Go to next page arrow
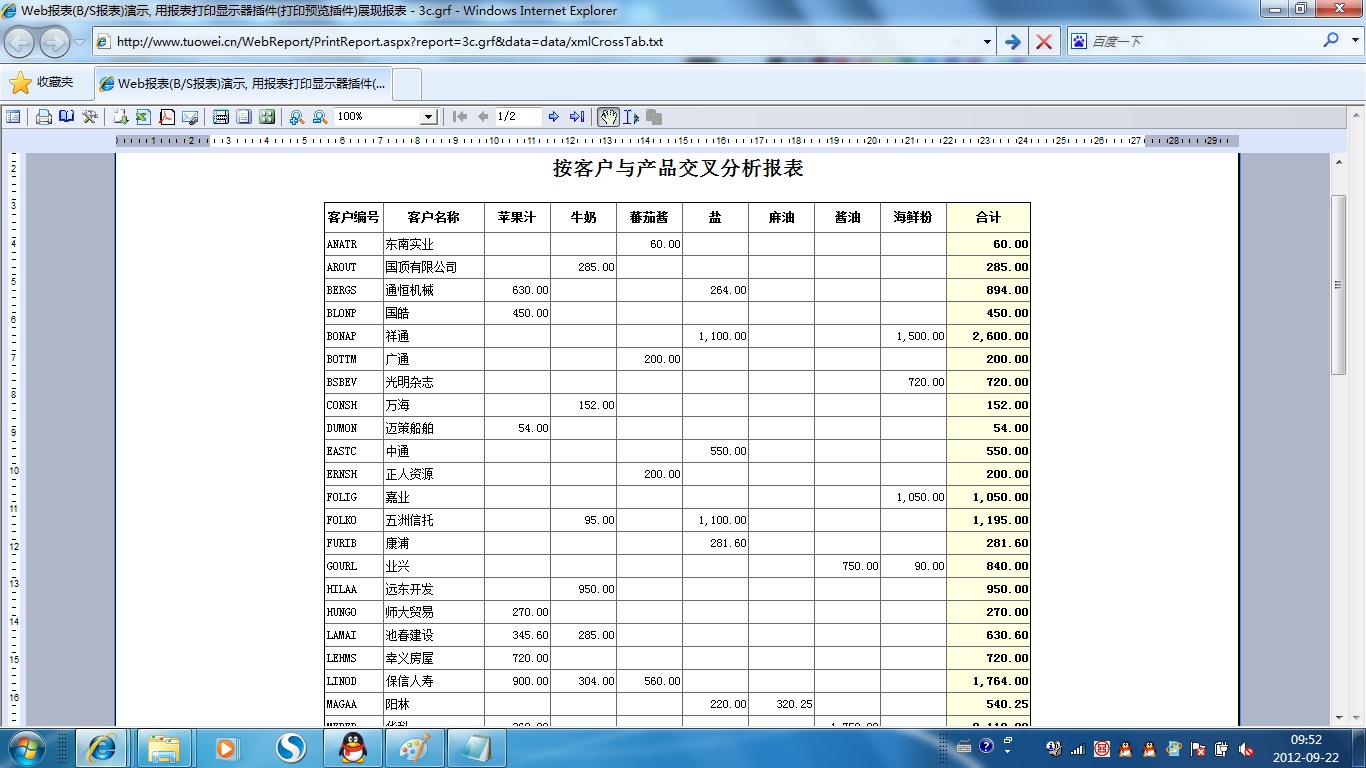Screen dimensions: 1366x768 554,117
